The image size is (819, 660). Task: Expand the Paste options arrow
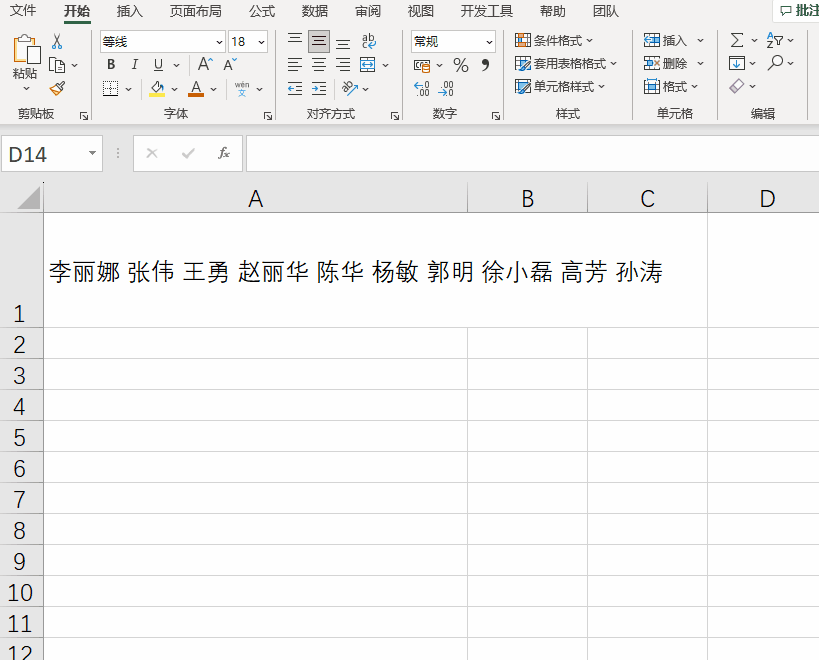pyautogui.click(x=26, y=88)
